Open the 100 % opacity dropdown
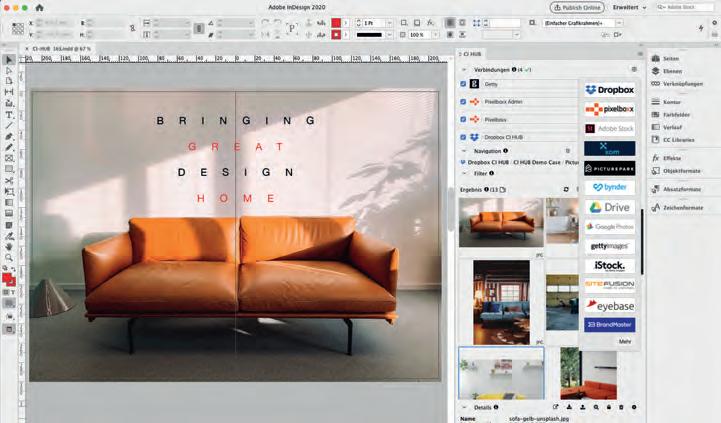Image resolution: width=721 pixels, height=423 pixels. coord(435,35)
